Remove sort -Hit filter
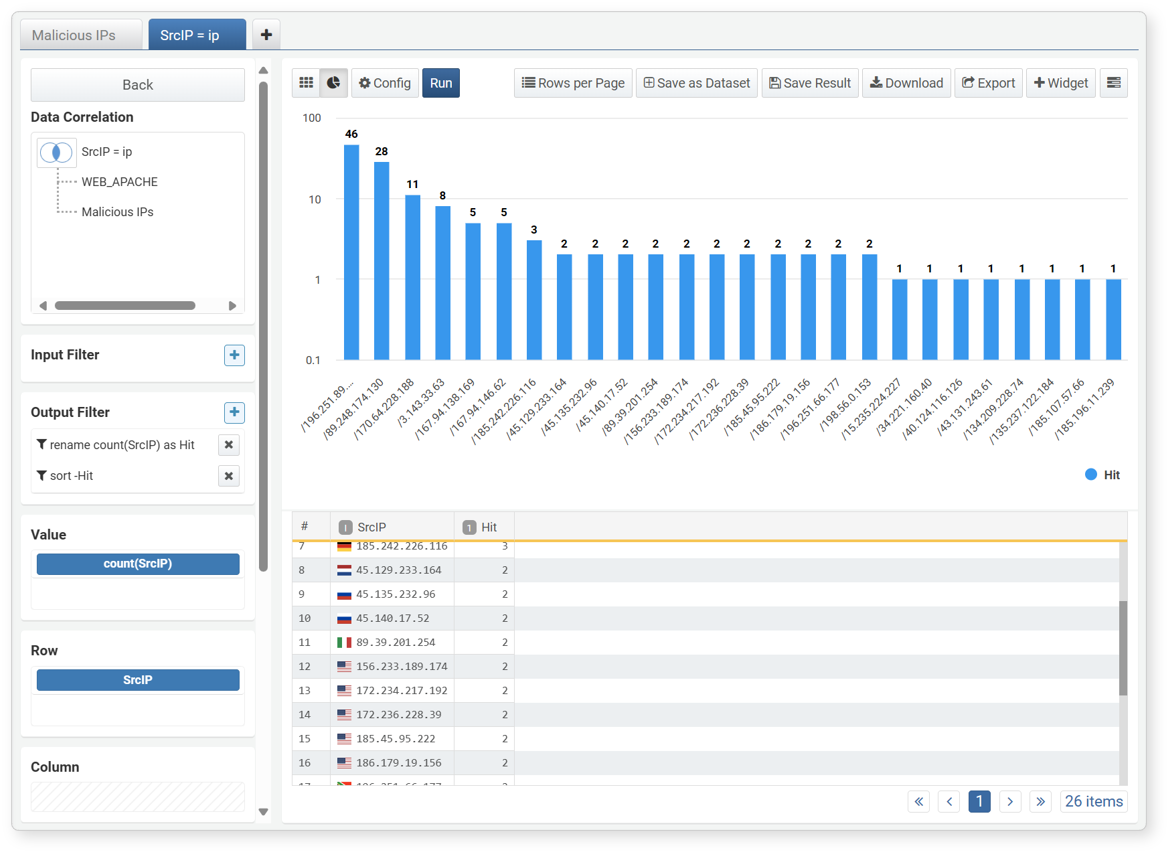1169x853 pixels. click(x=229, y=476)
